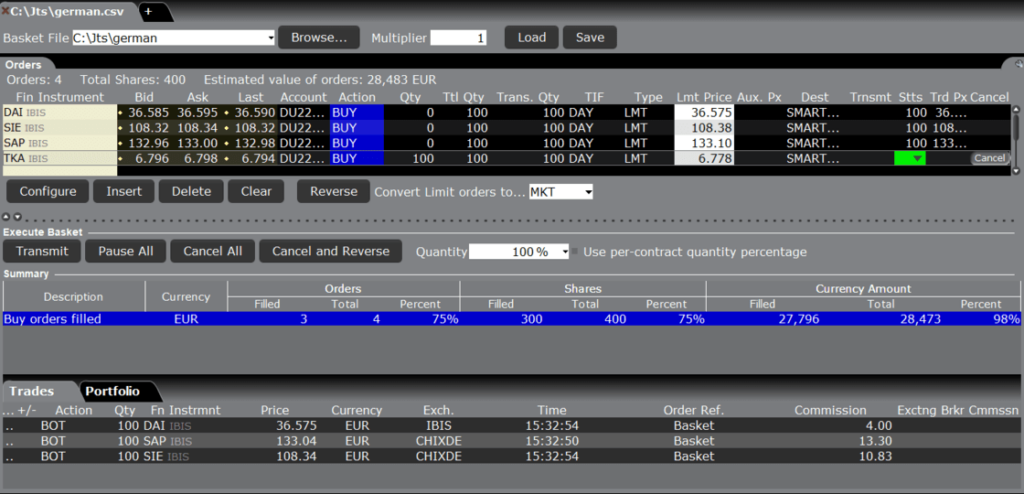Open the Quantity 100% dropdown
Screen dimensions: 1024x494
click(x=564, y=252)
